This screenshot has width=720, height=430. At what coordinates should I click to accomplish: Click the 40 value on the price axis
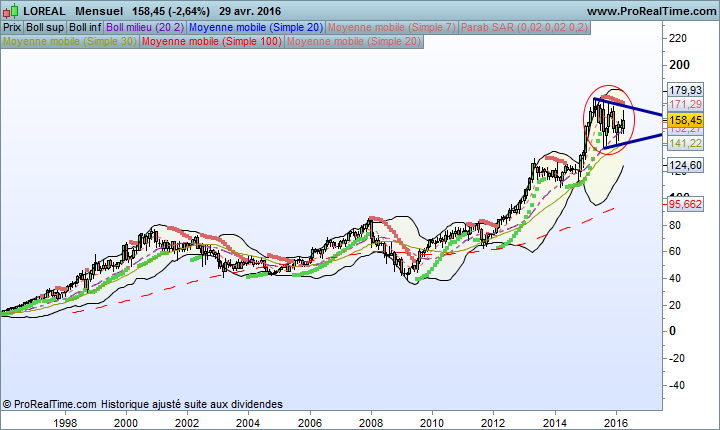click(x=675, y=278)
